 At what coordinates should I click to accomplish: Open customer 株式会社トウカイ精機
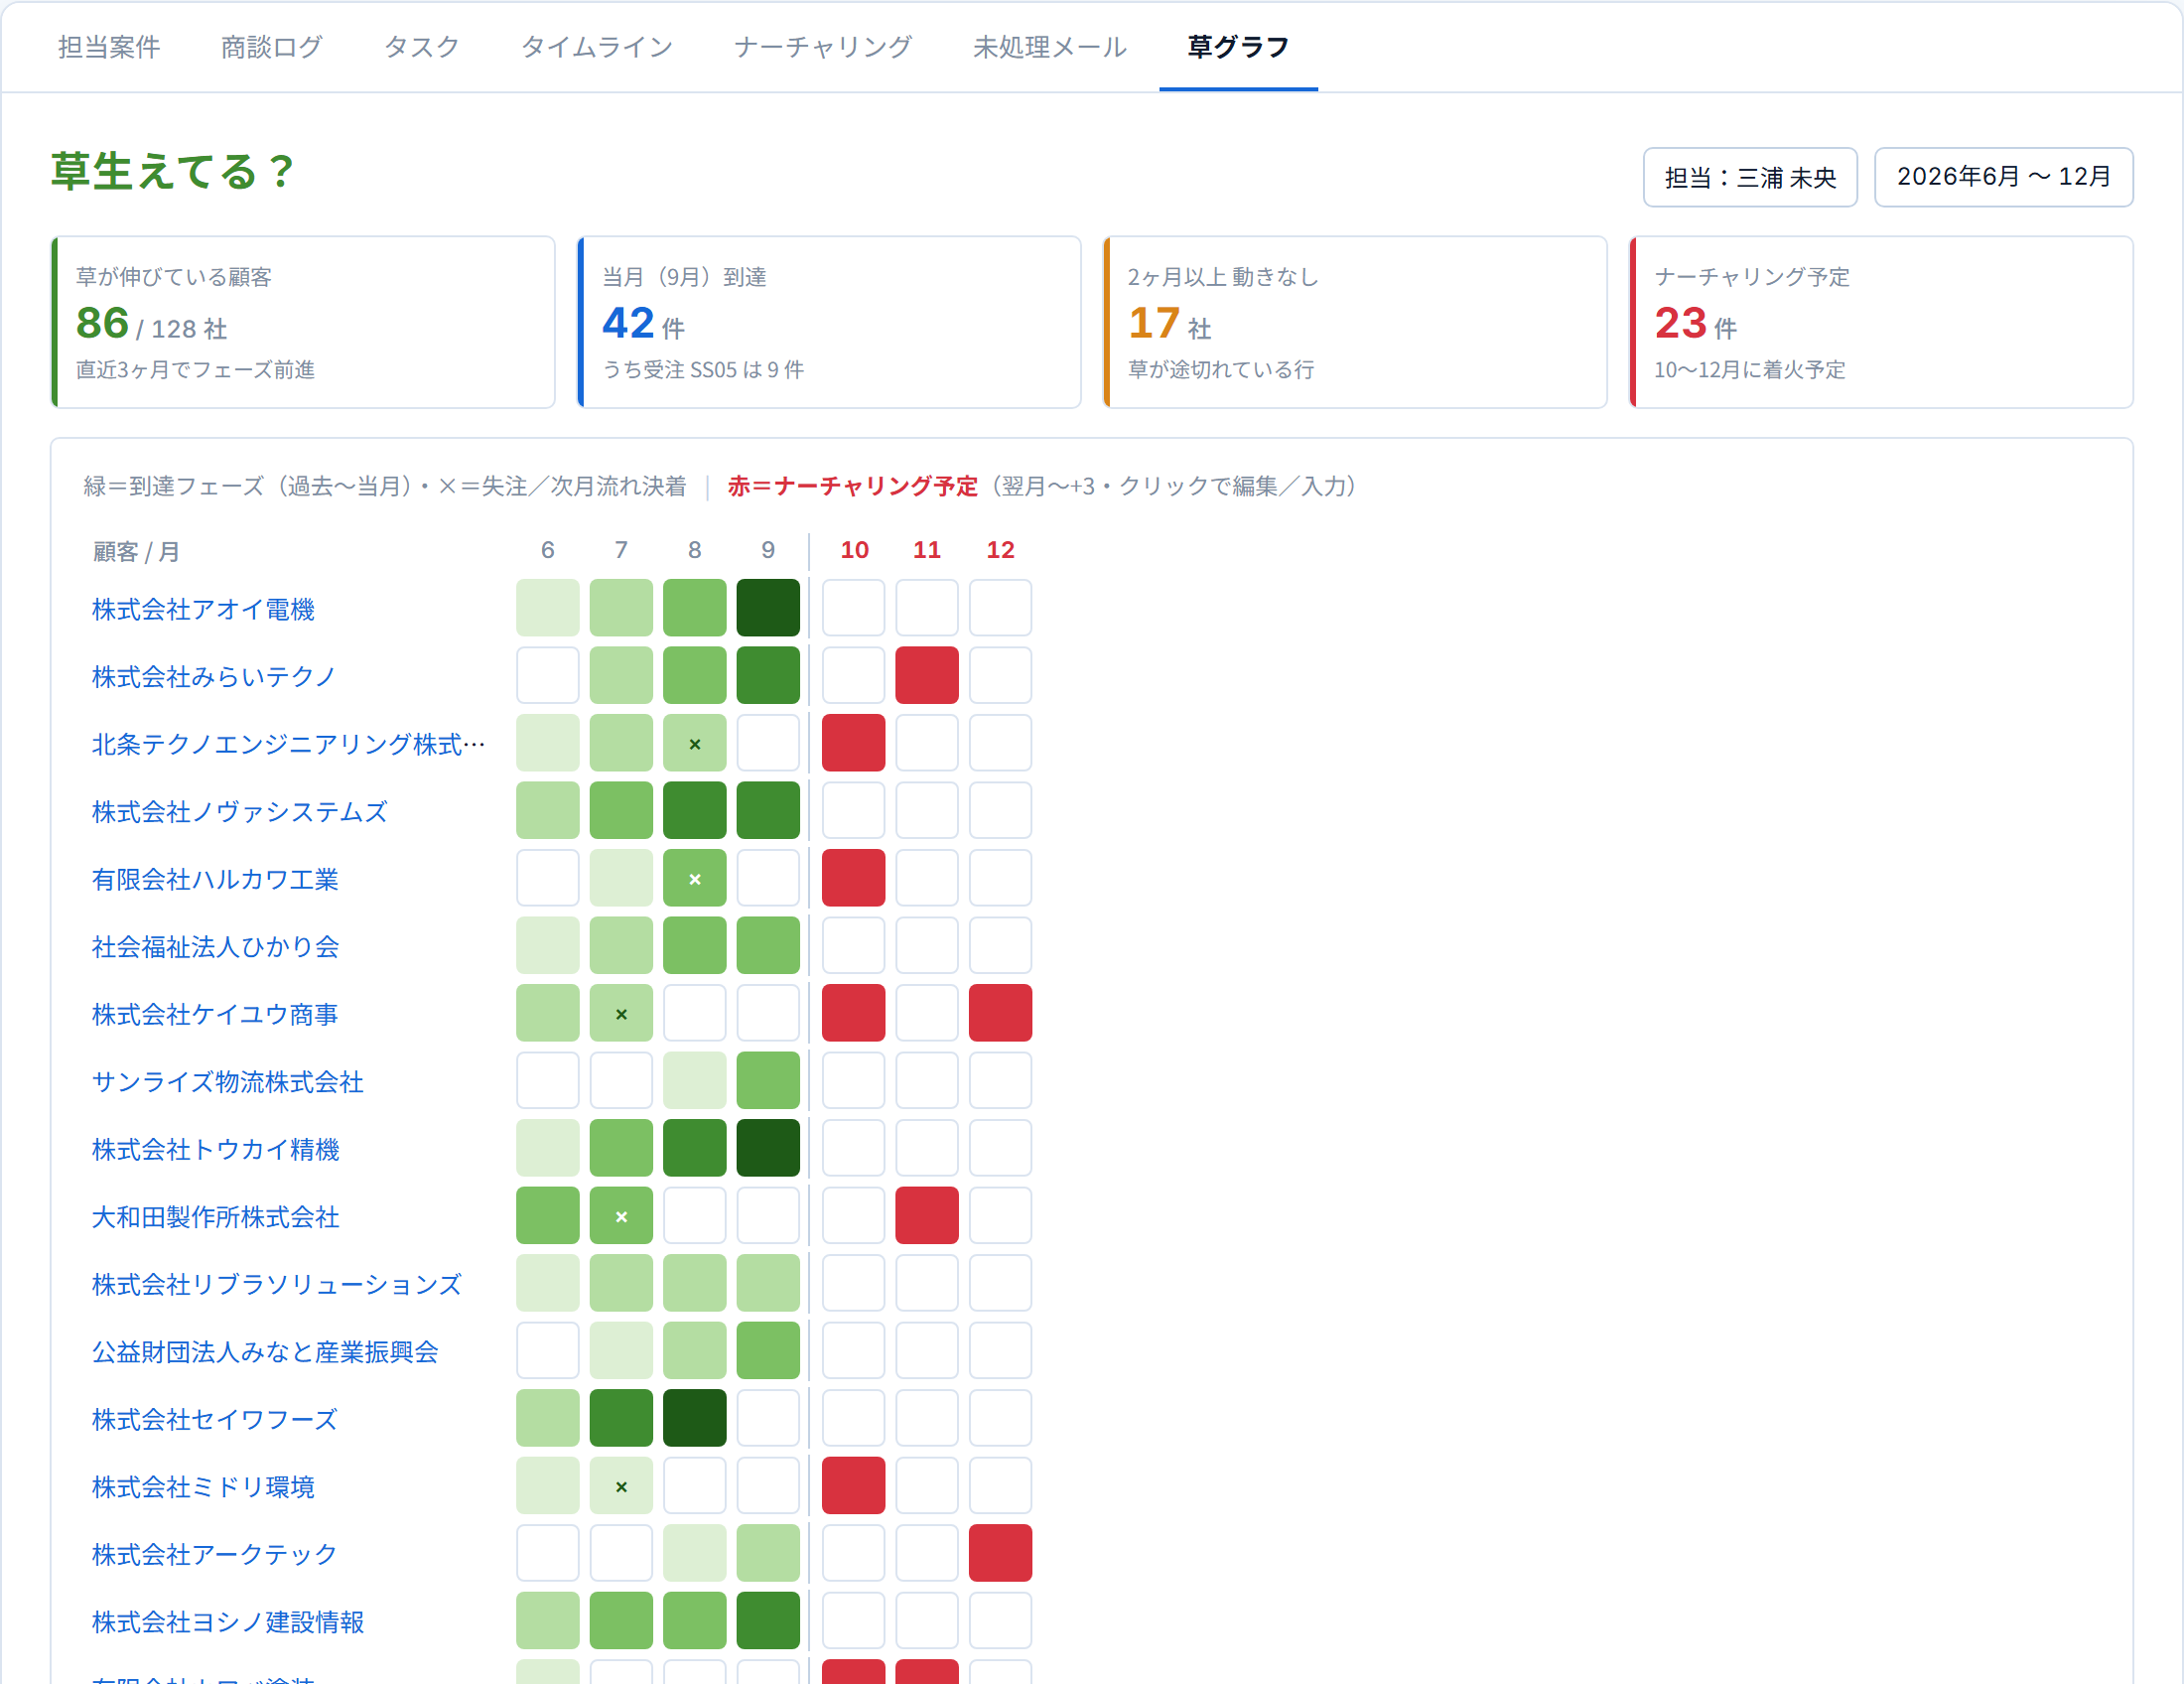tap(215, 1149)
